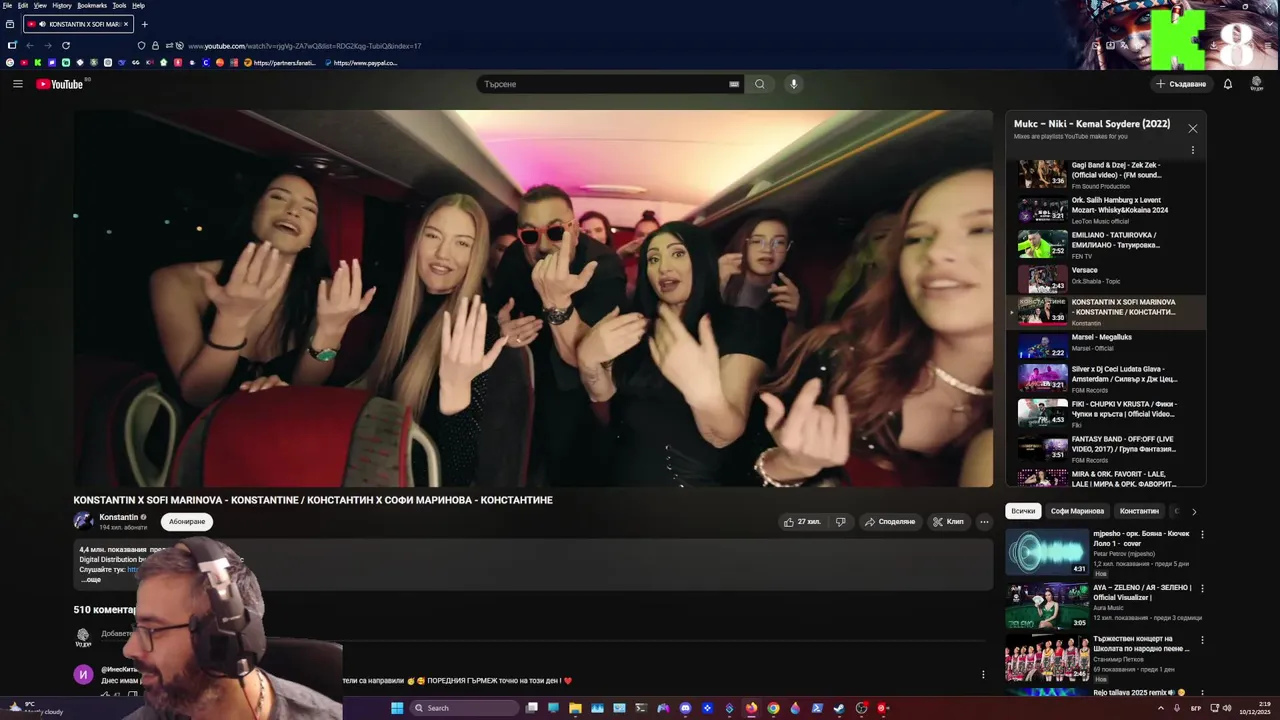Open the playlist panel three-dot options
This screenshot has height=720, width=1280.
(x=1192, y=150)
